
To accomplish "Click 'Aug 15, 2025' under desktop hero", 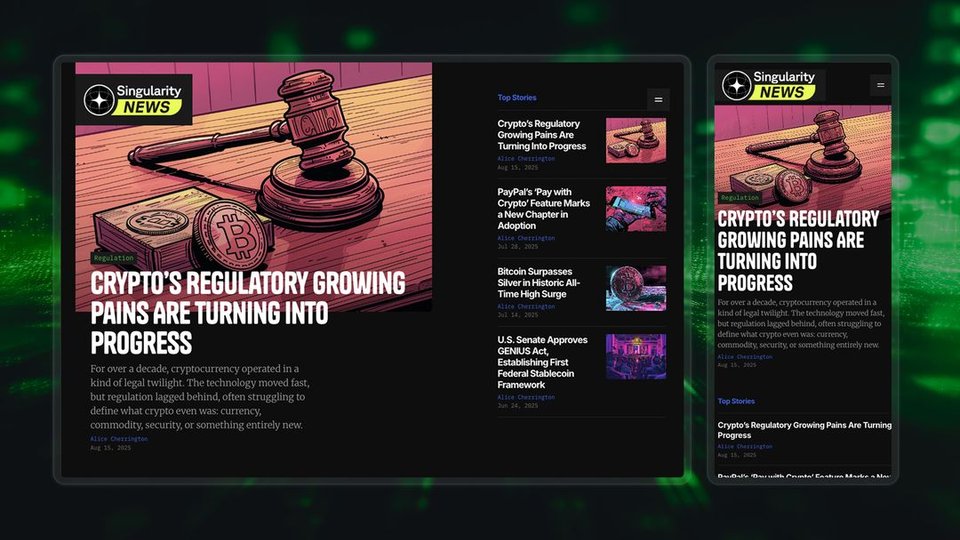I will click(110, 448).
